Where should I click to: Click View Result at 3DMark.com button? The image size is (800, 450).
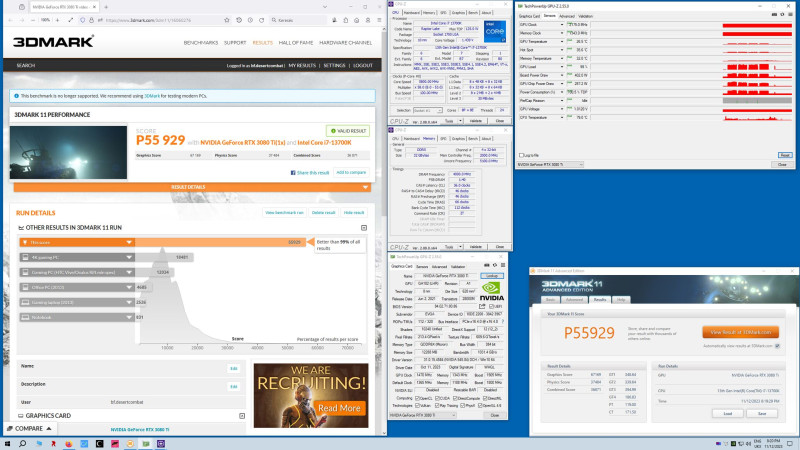click(740, 332)
